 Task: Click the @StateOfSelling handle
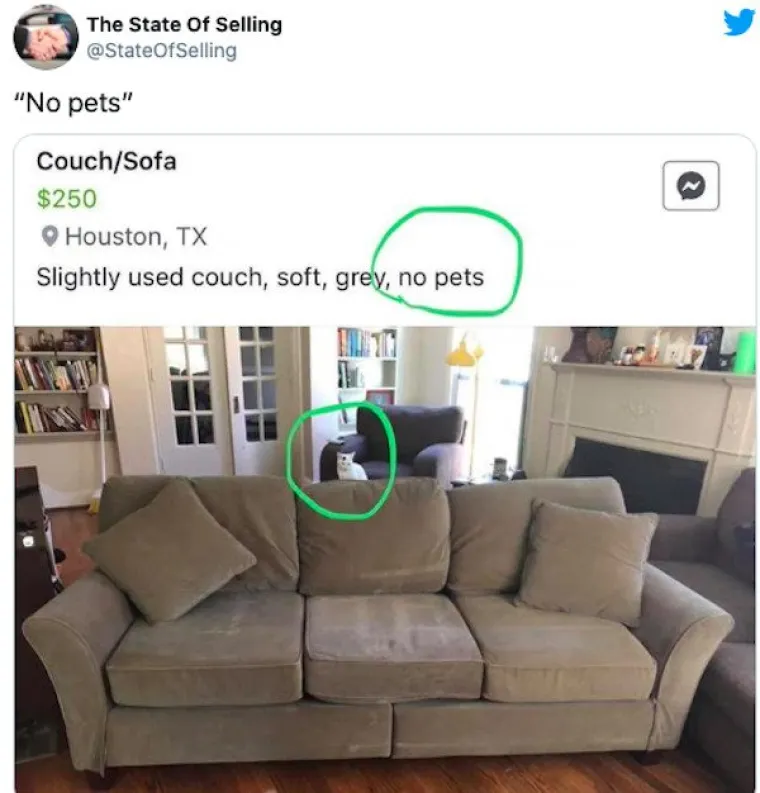(162, 51)
